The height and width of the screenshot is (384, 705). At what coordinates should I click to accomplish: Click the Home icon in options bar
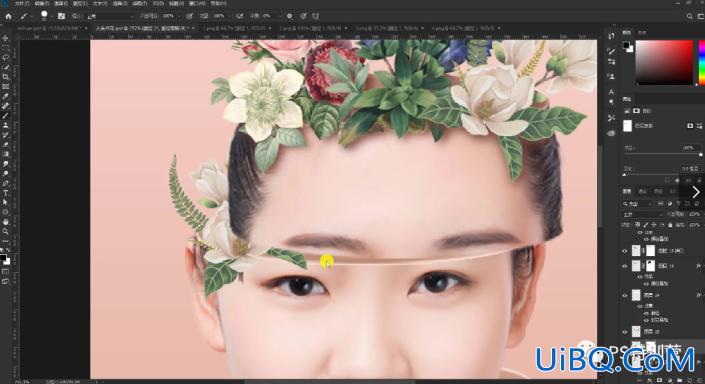click(8, 16)
